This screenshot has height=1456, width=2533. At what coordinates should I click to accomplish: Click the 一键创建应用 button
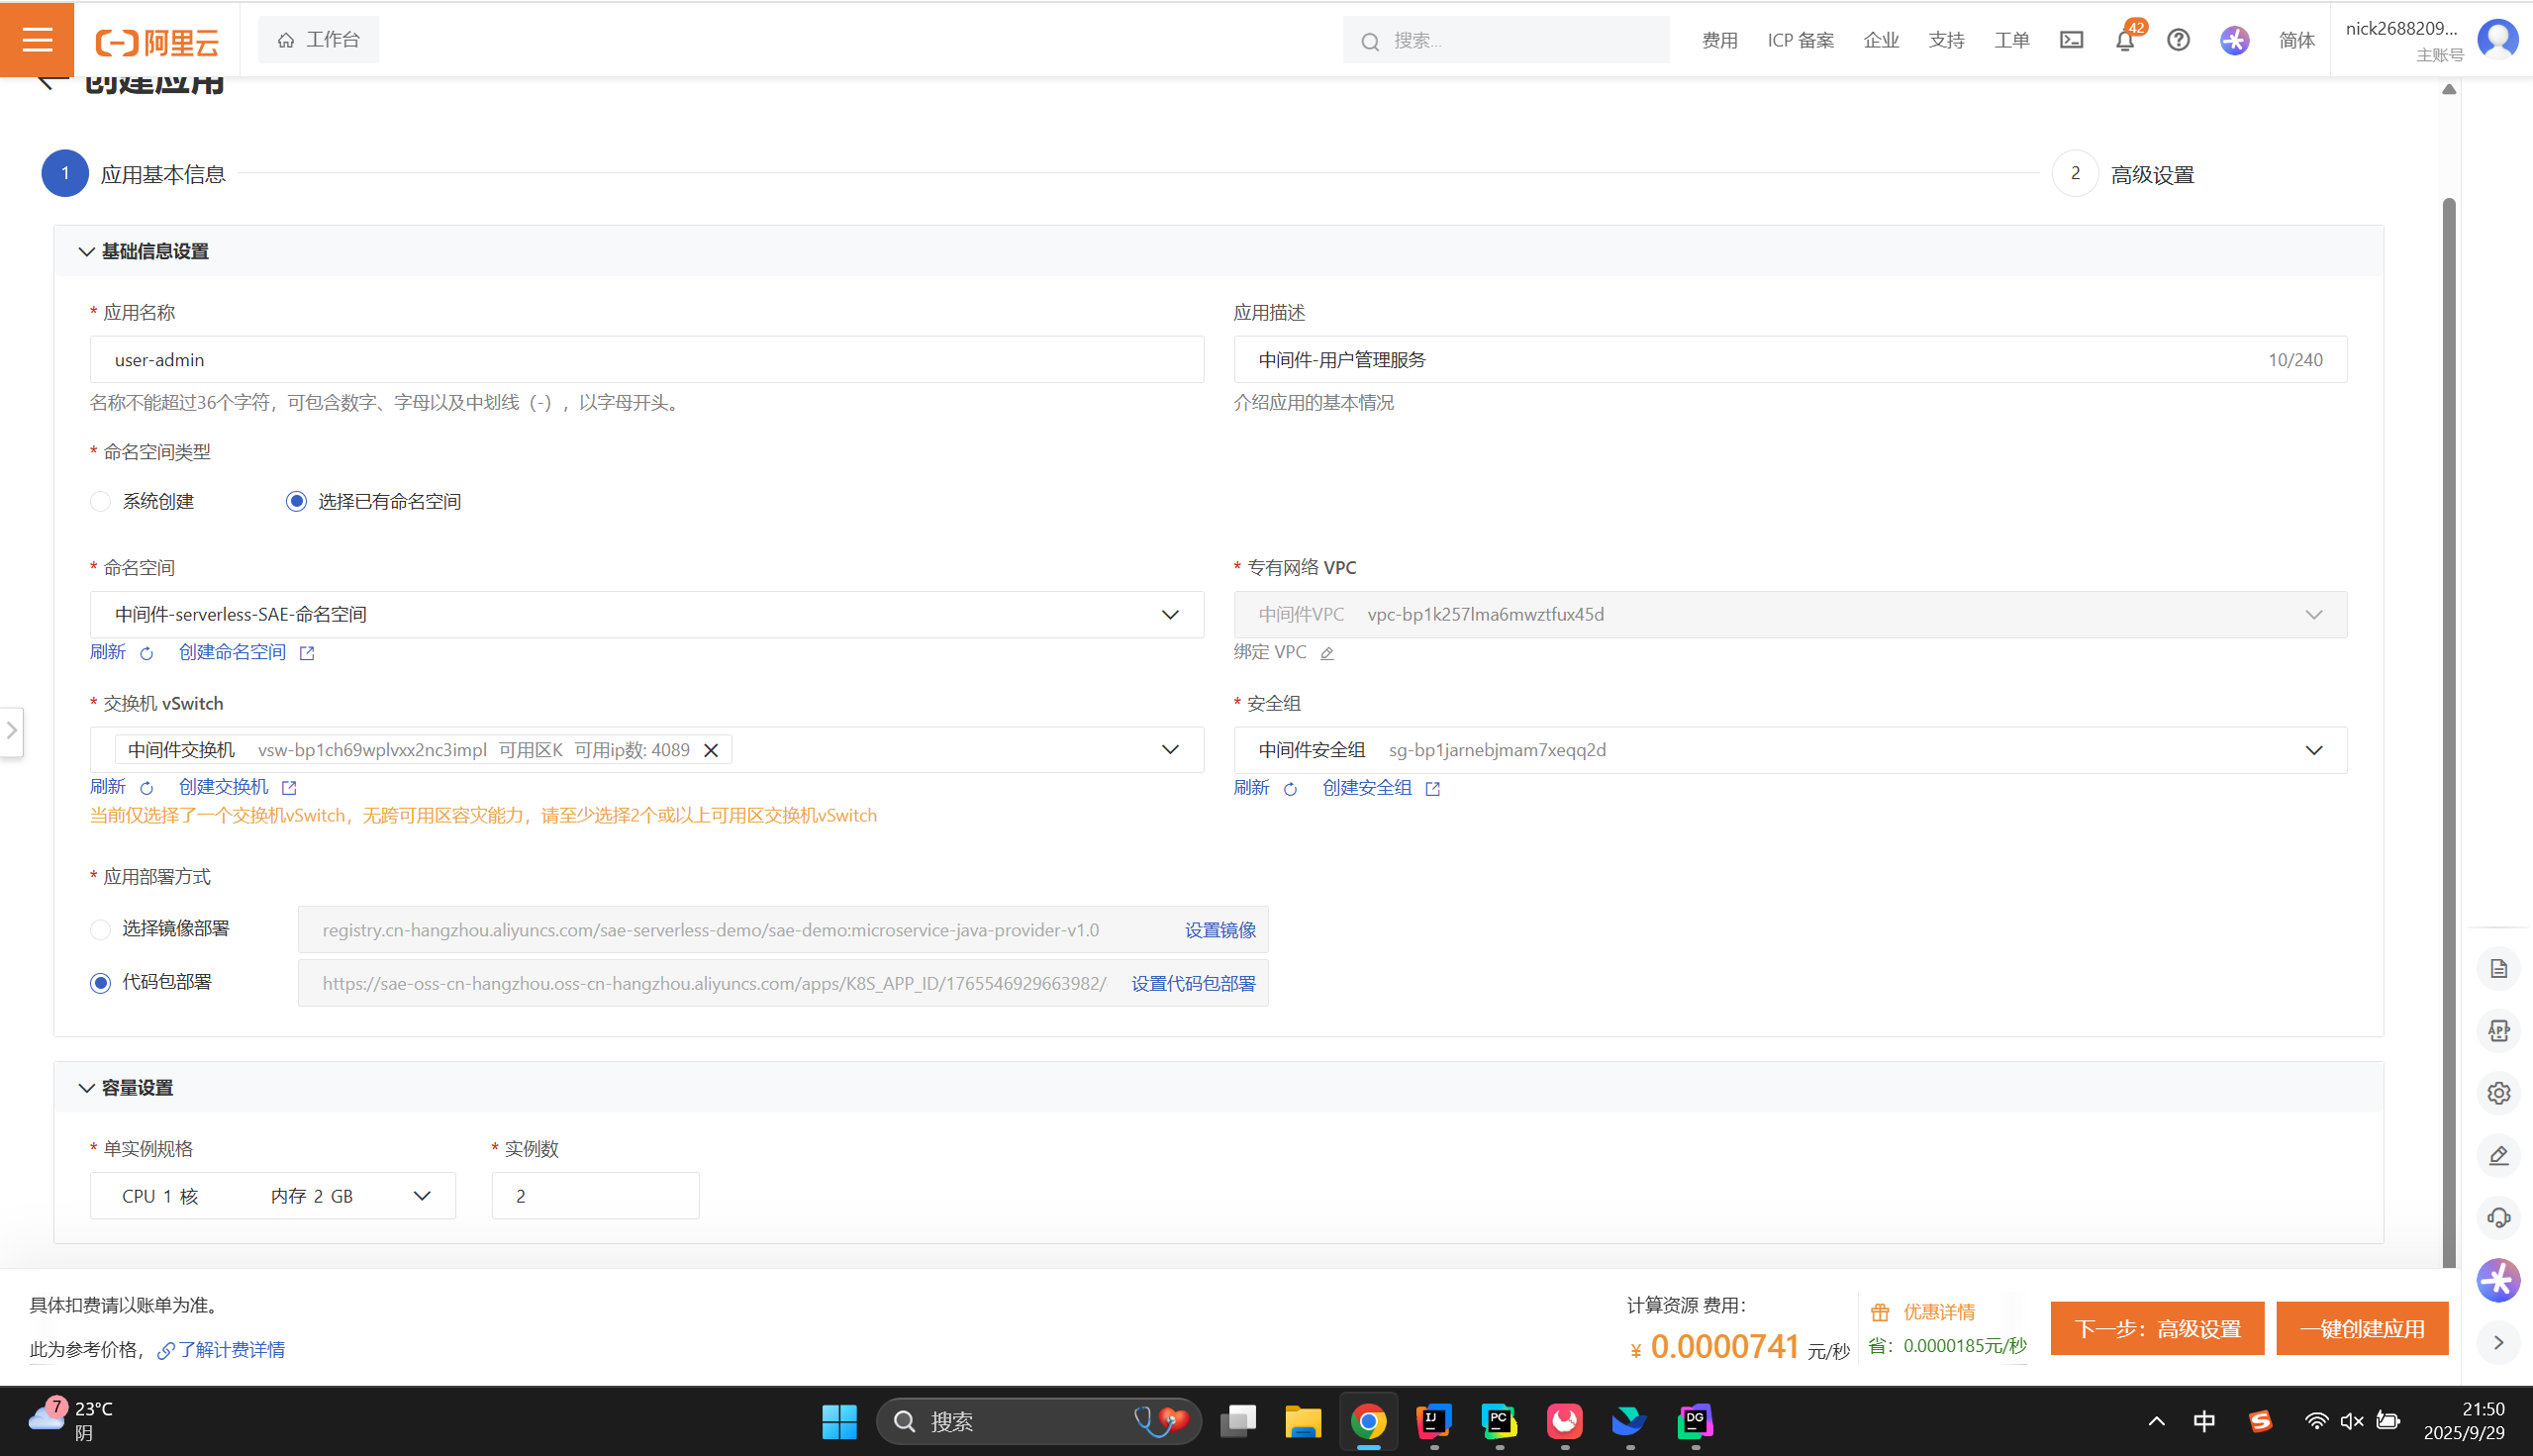pos(2361,1328)
